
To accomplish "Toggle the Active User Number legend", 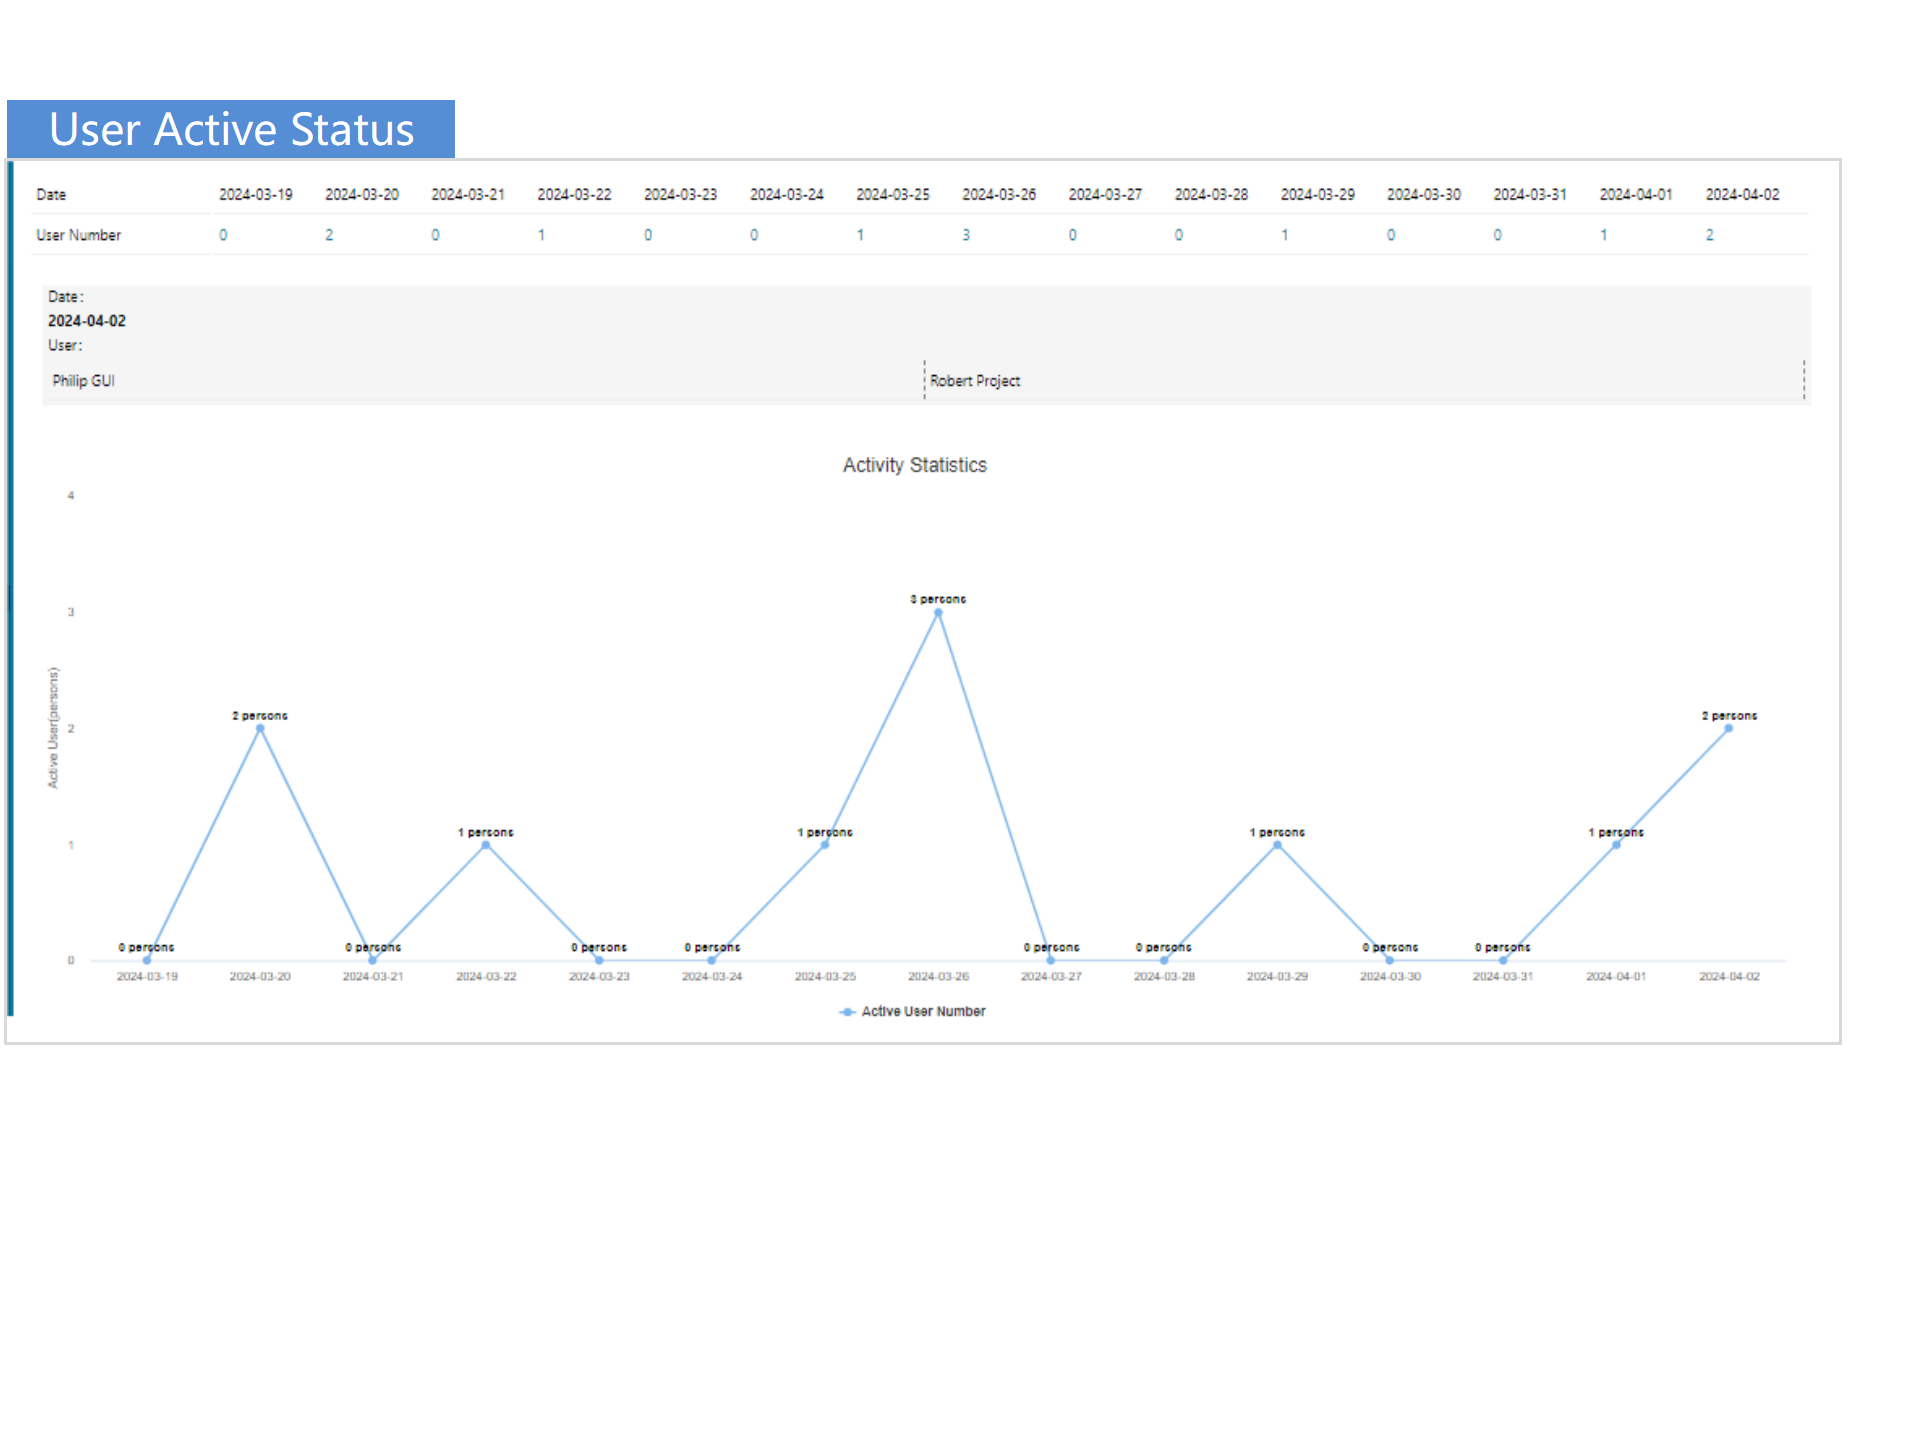I will pos(922,1011).
